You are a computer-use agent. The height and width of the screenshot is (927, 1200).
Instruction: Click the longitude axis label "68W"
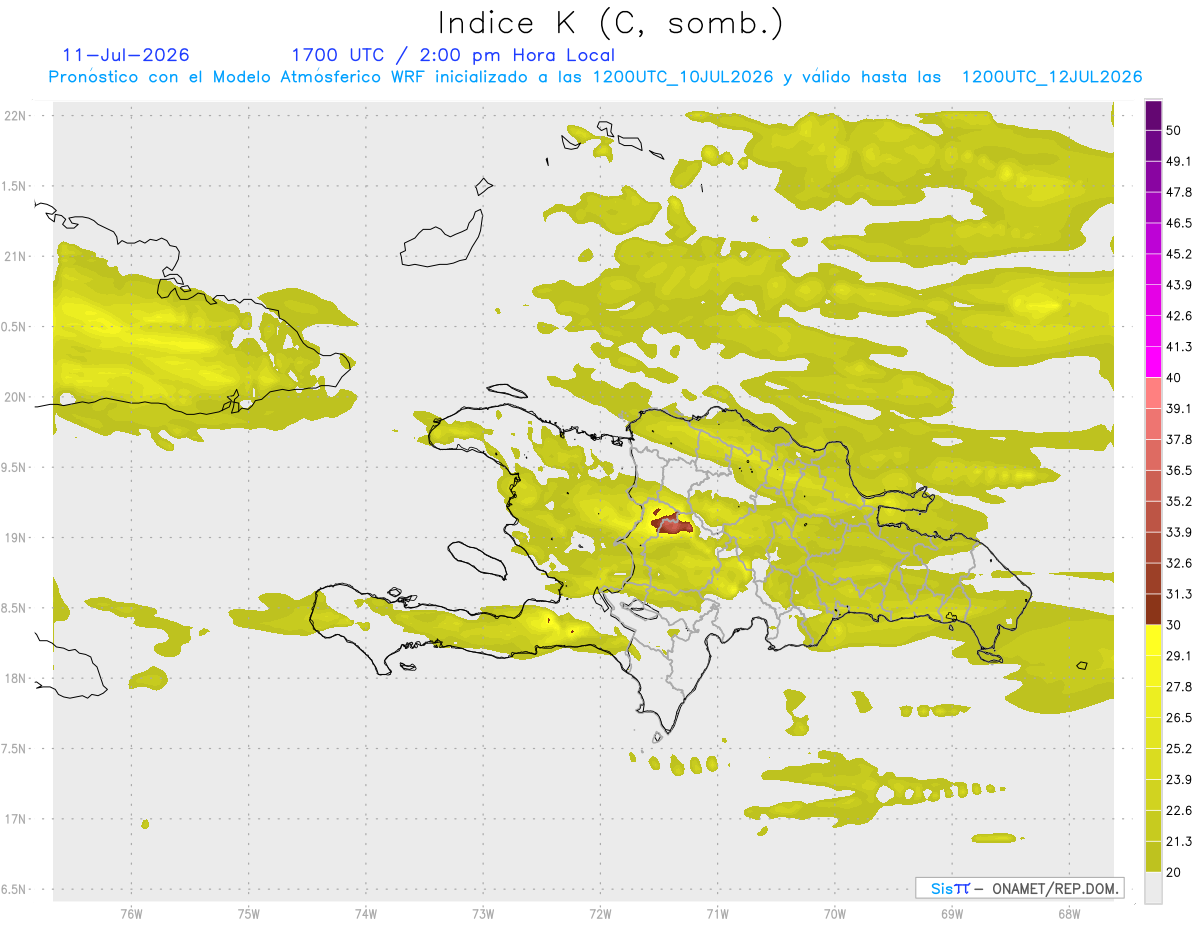pyautogui.click(x=1069, y=914)
